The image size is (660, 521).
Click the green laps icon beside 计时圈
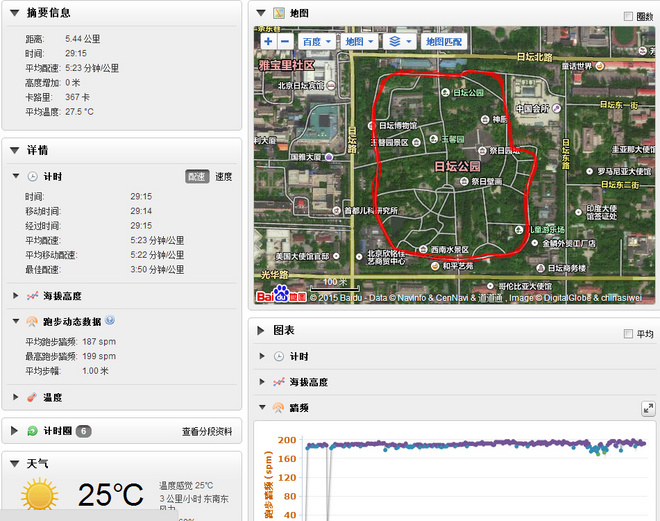click(32, 431)
